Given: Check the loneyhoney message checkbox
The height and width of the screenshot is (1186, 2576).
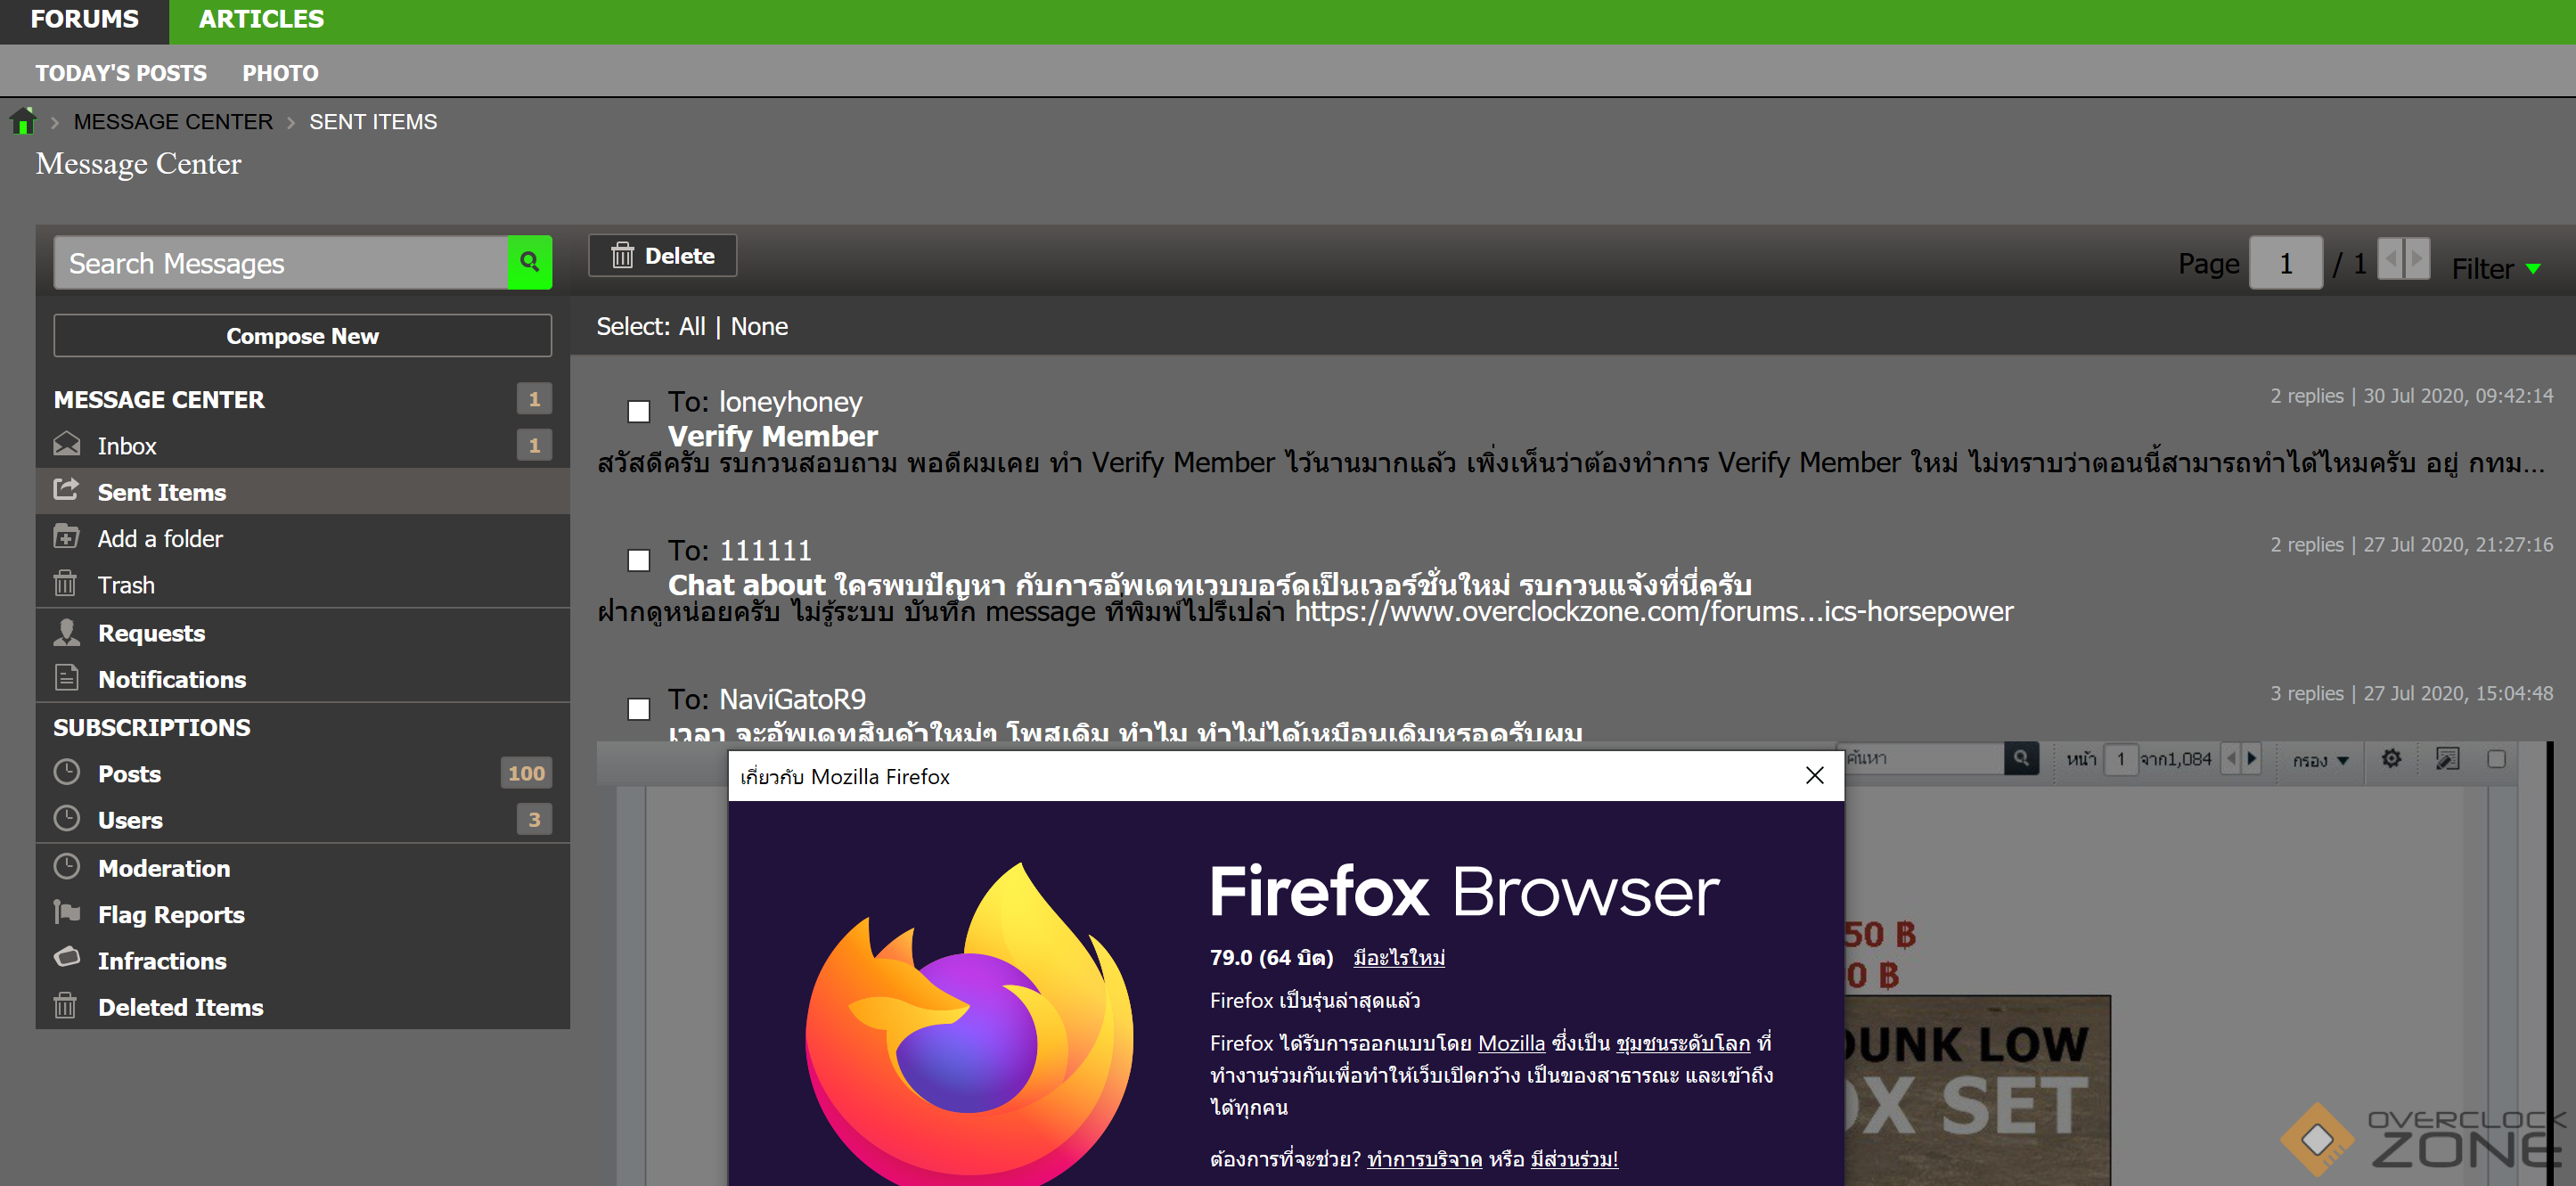Looking at the screenshot, I should pos(638,411).
